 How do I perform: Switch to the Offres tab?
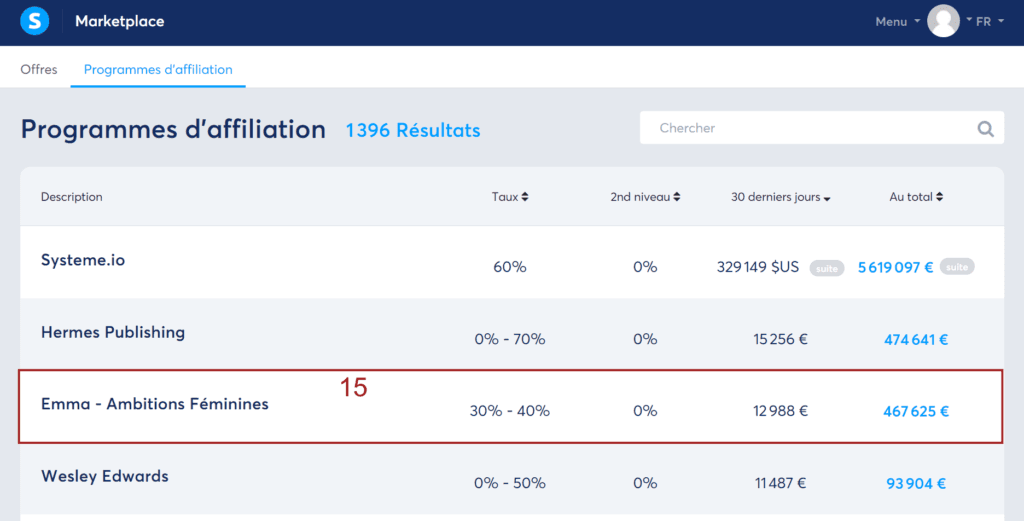pyautogui.click(x=39, y=69)
